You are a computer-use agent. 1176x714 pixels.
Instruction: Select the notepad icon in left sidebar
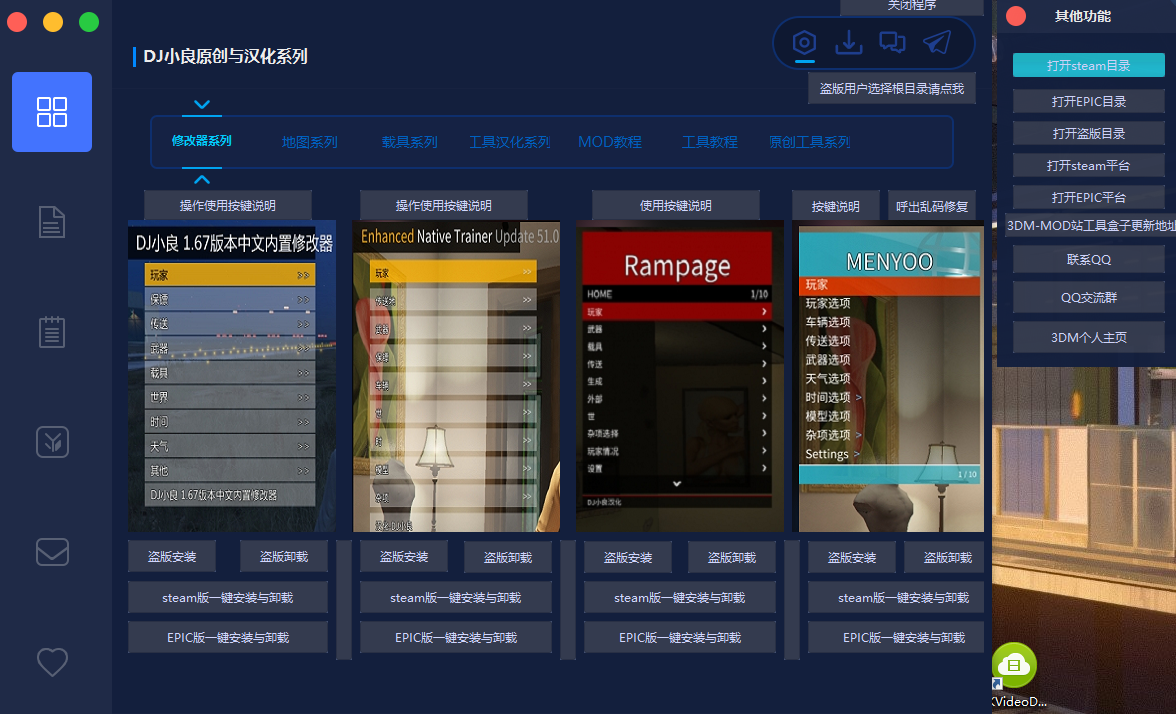pyautogui.click(x=52, y=332)
